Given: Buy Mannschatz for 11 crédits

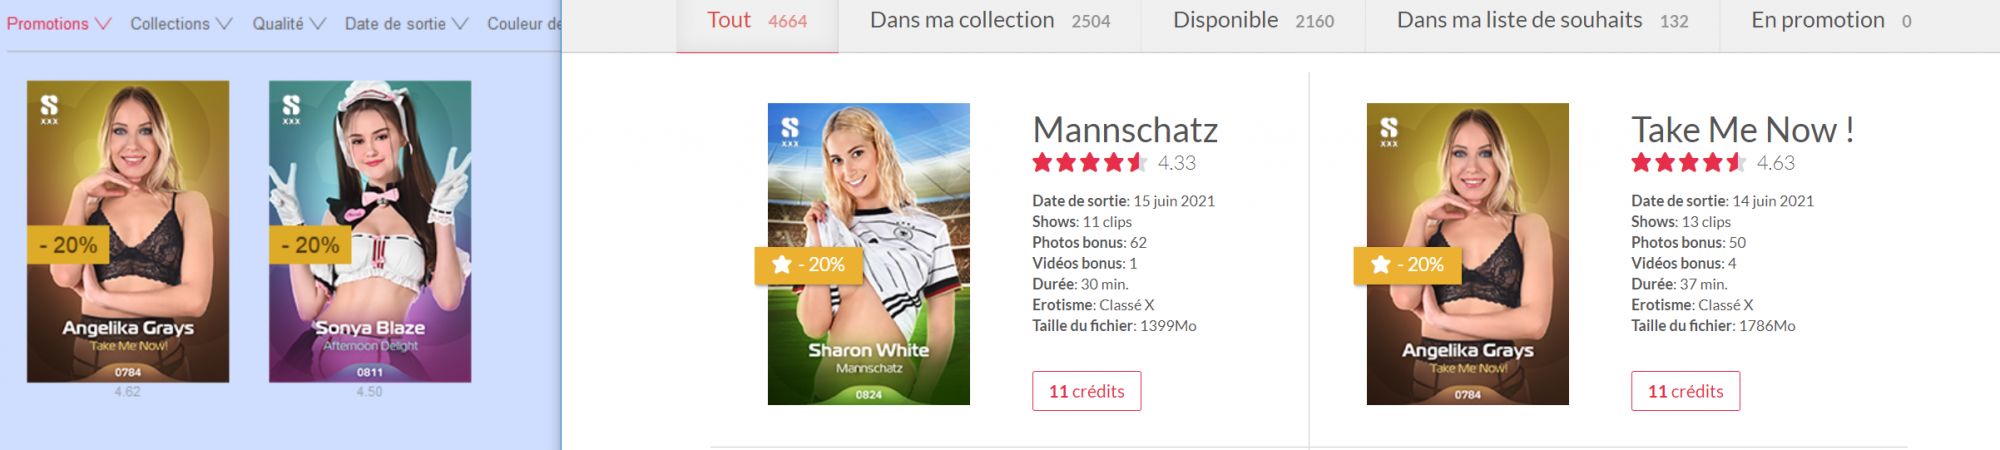Looking at the screenshot, I should pyautogui.click(x=1087, y=391).
